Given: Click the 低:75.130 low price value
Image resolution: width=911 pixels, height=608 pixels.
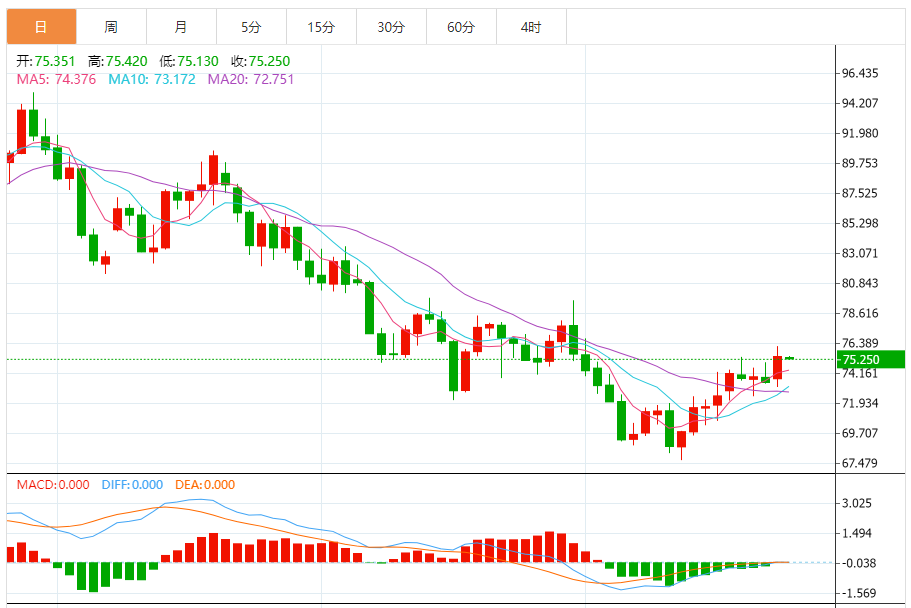Looking at the screenshot, I should 189,61.
